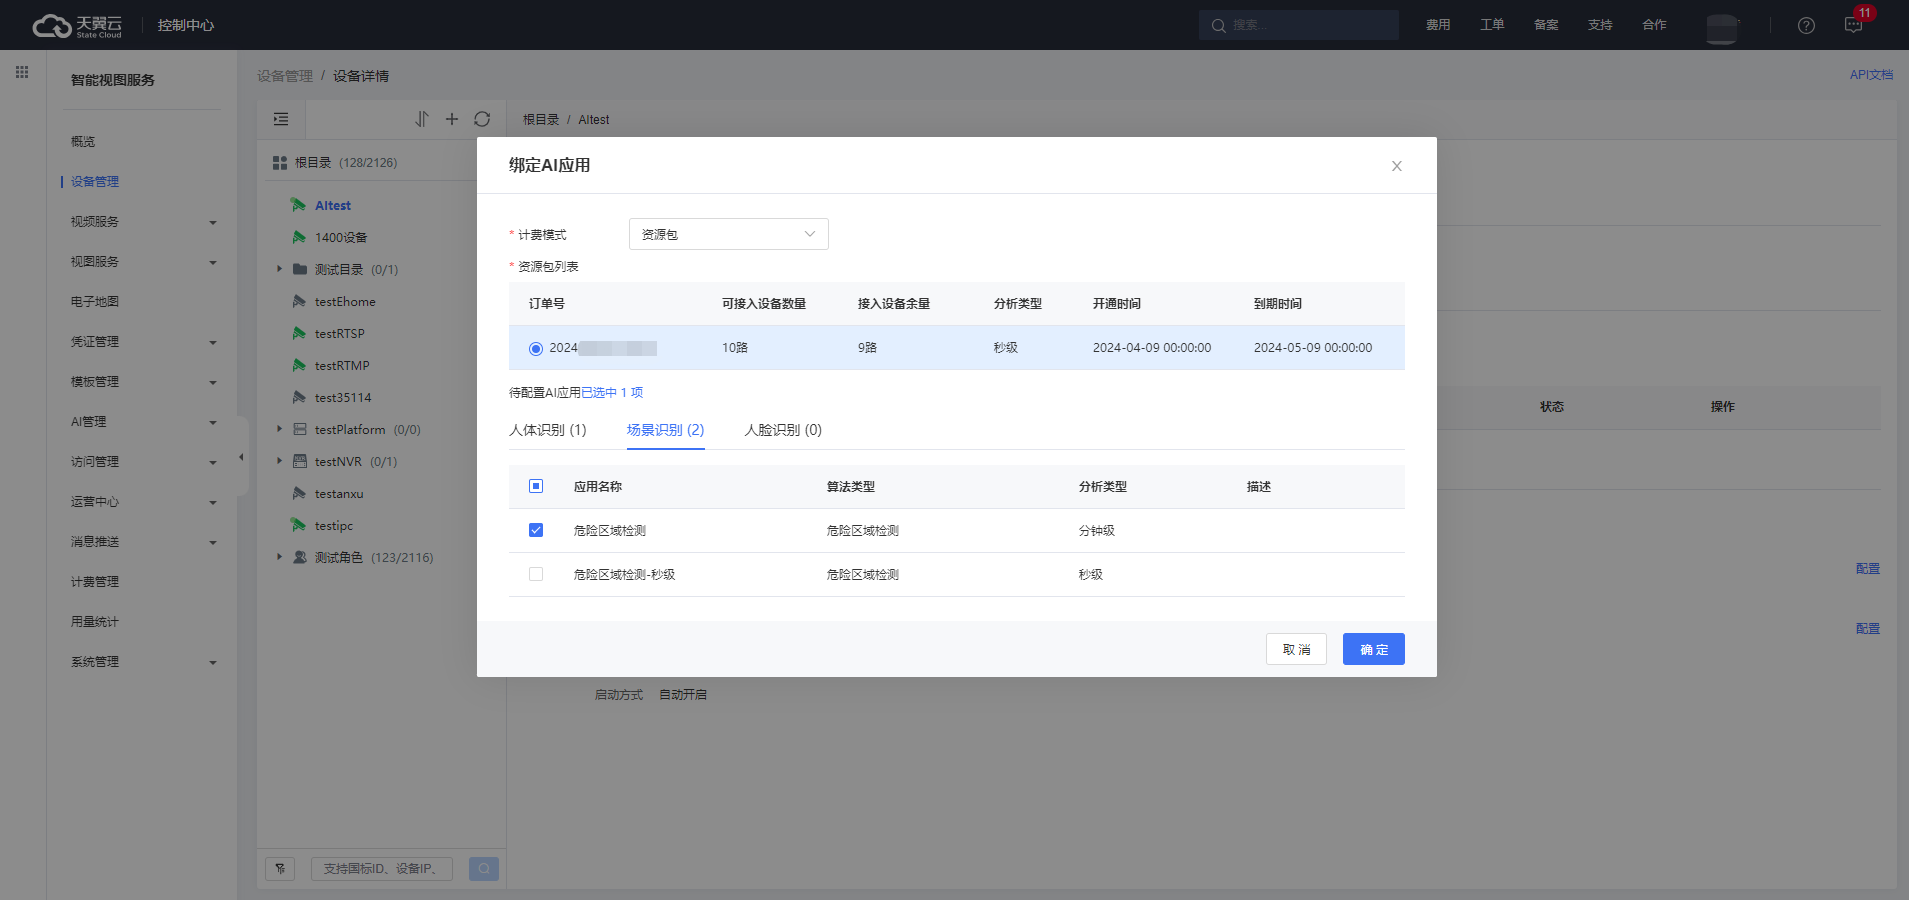The image size is (1909, 900).
Task: Click the camera icon beside testRTSP
Action: coord(299,333)
